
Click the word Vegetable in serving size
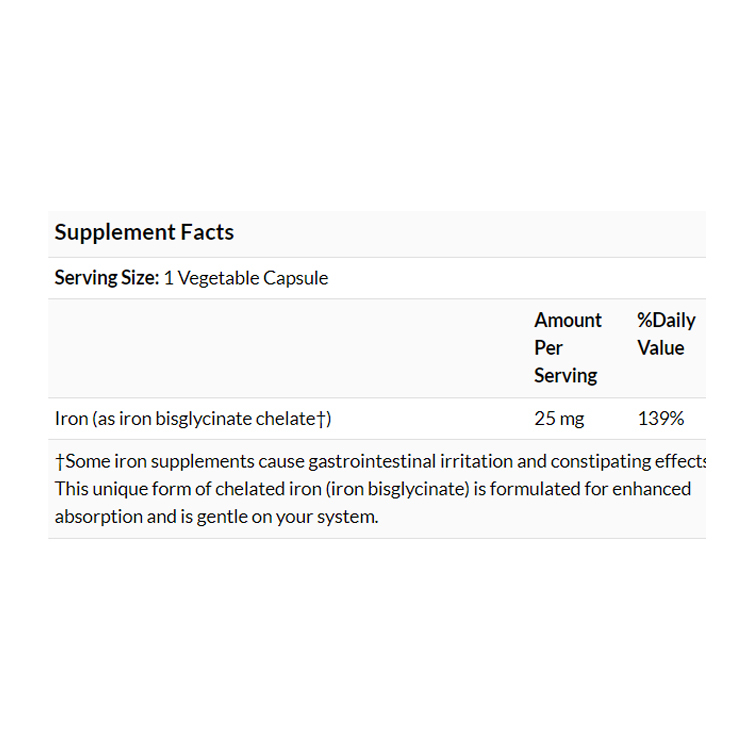[x=217, y=278]
